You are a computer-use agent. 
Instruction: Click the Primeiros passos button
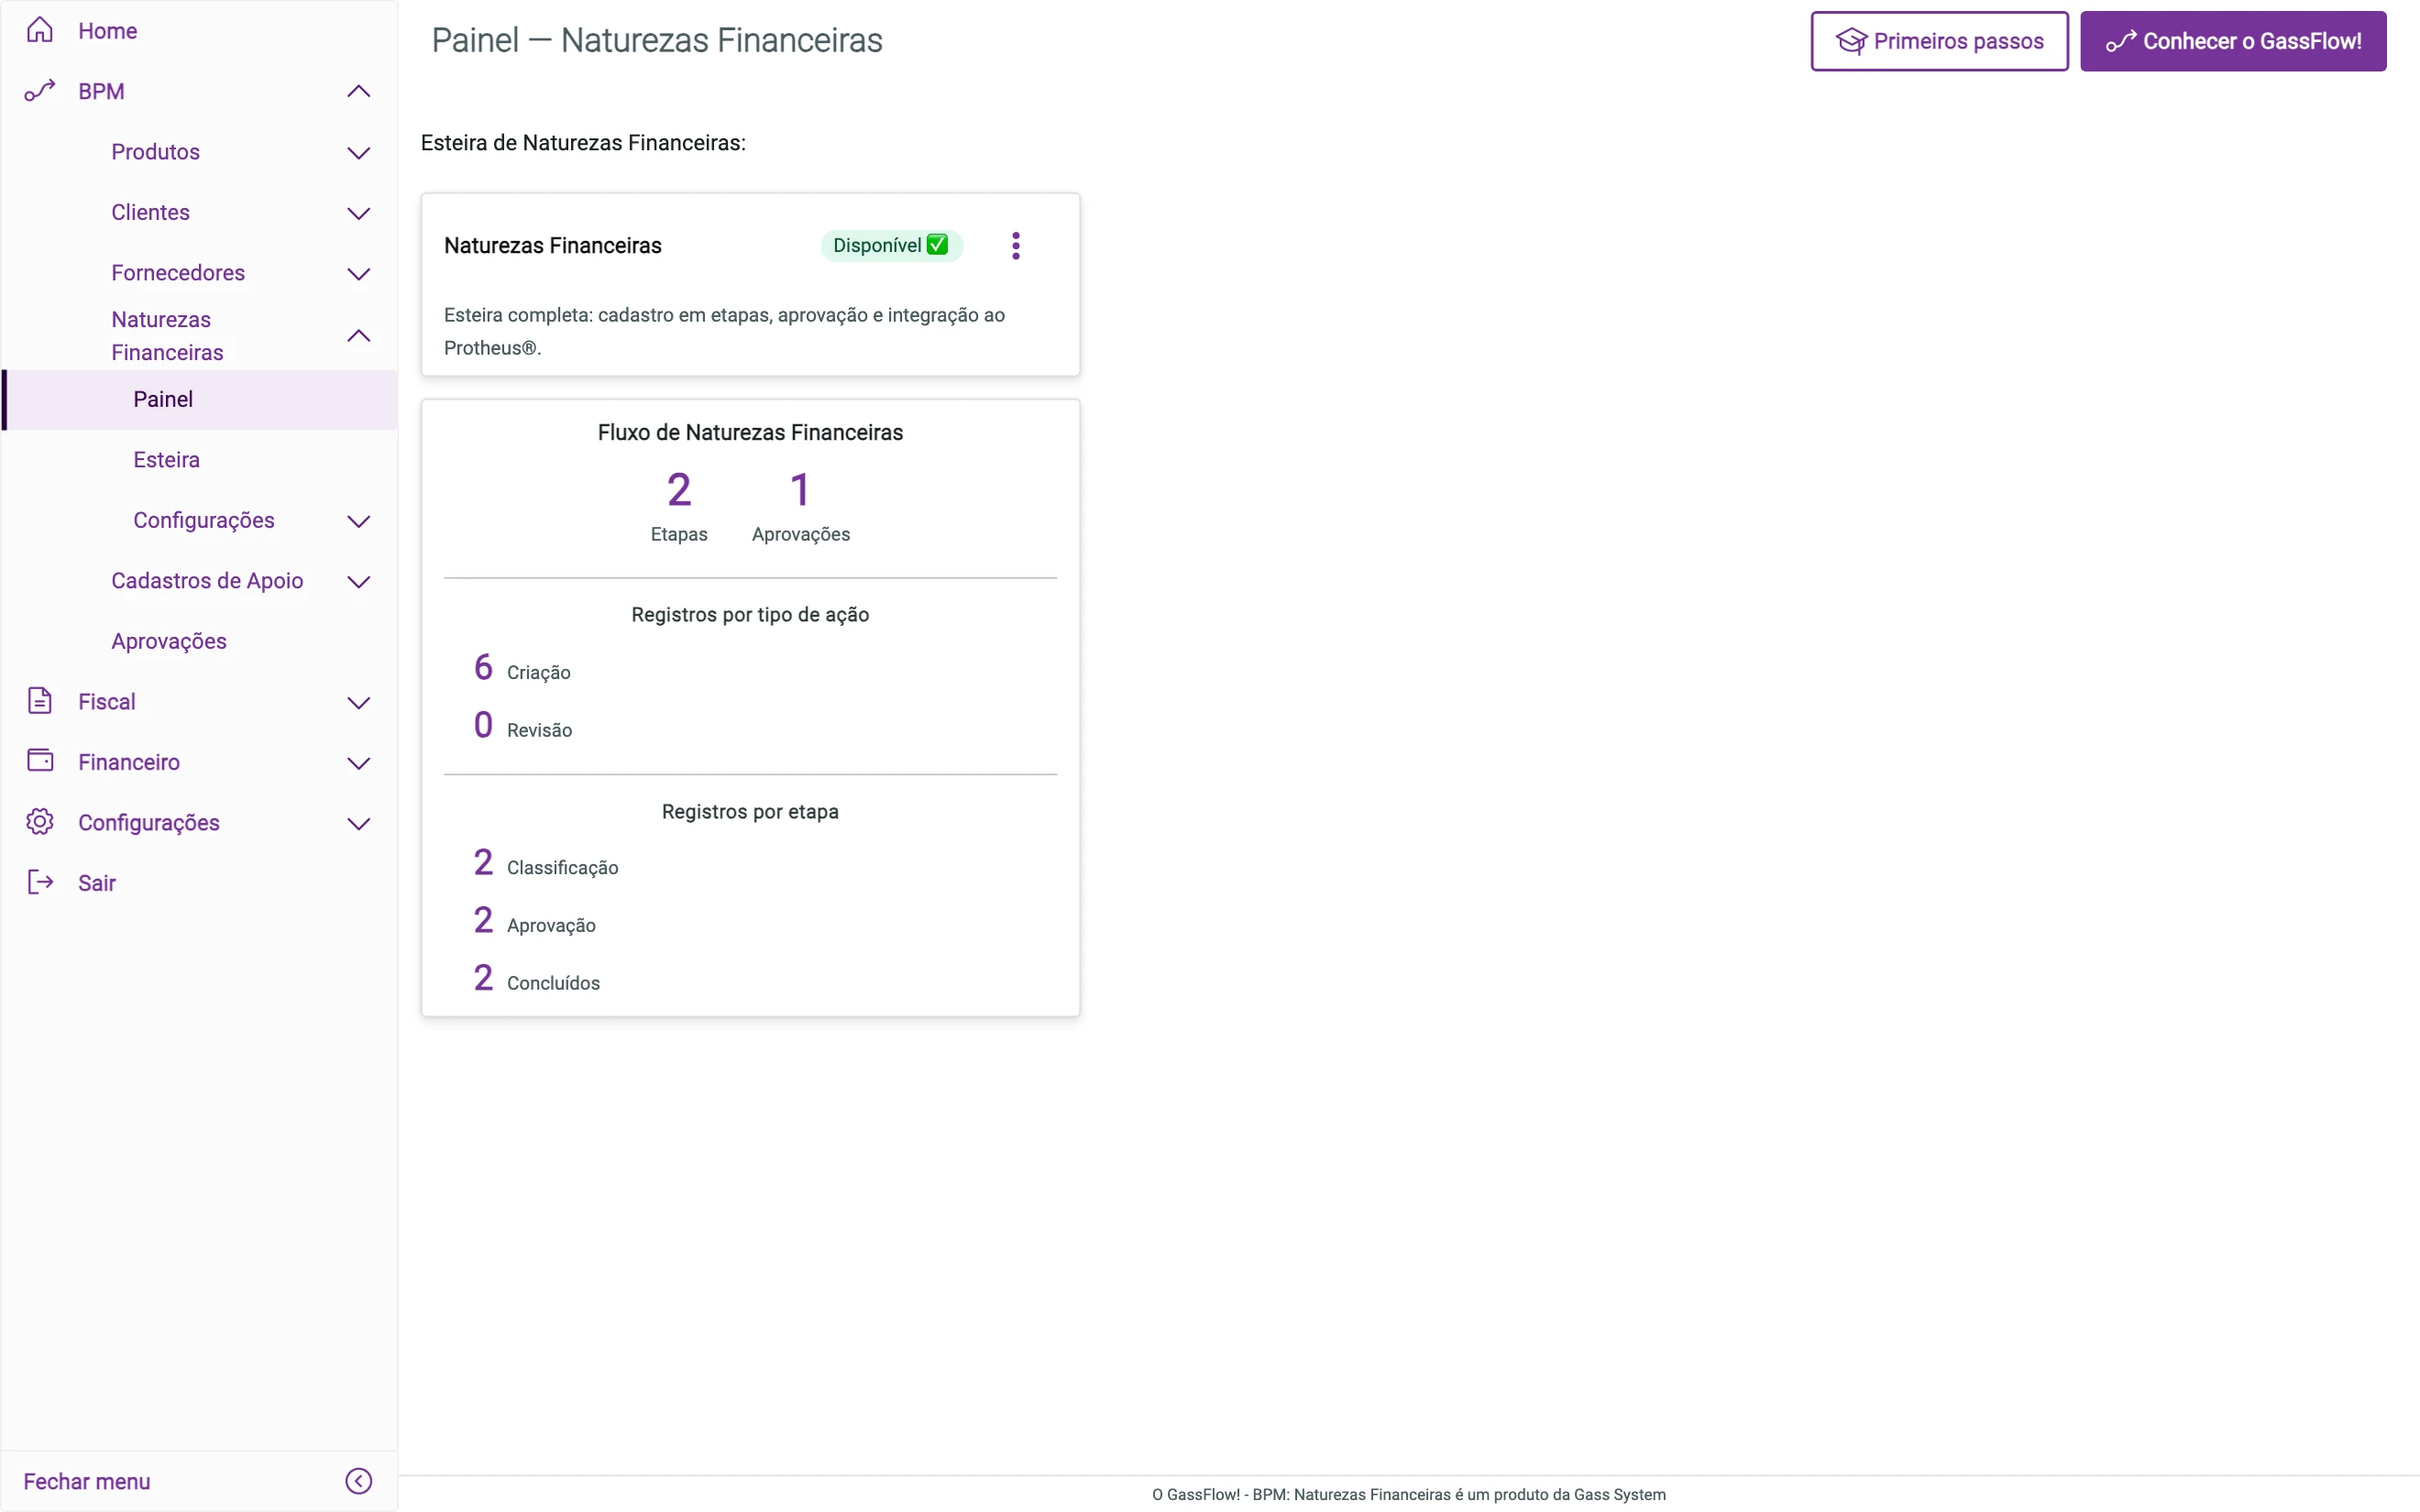(x=1939, y=41)
